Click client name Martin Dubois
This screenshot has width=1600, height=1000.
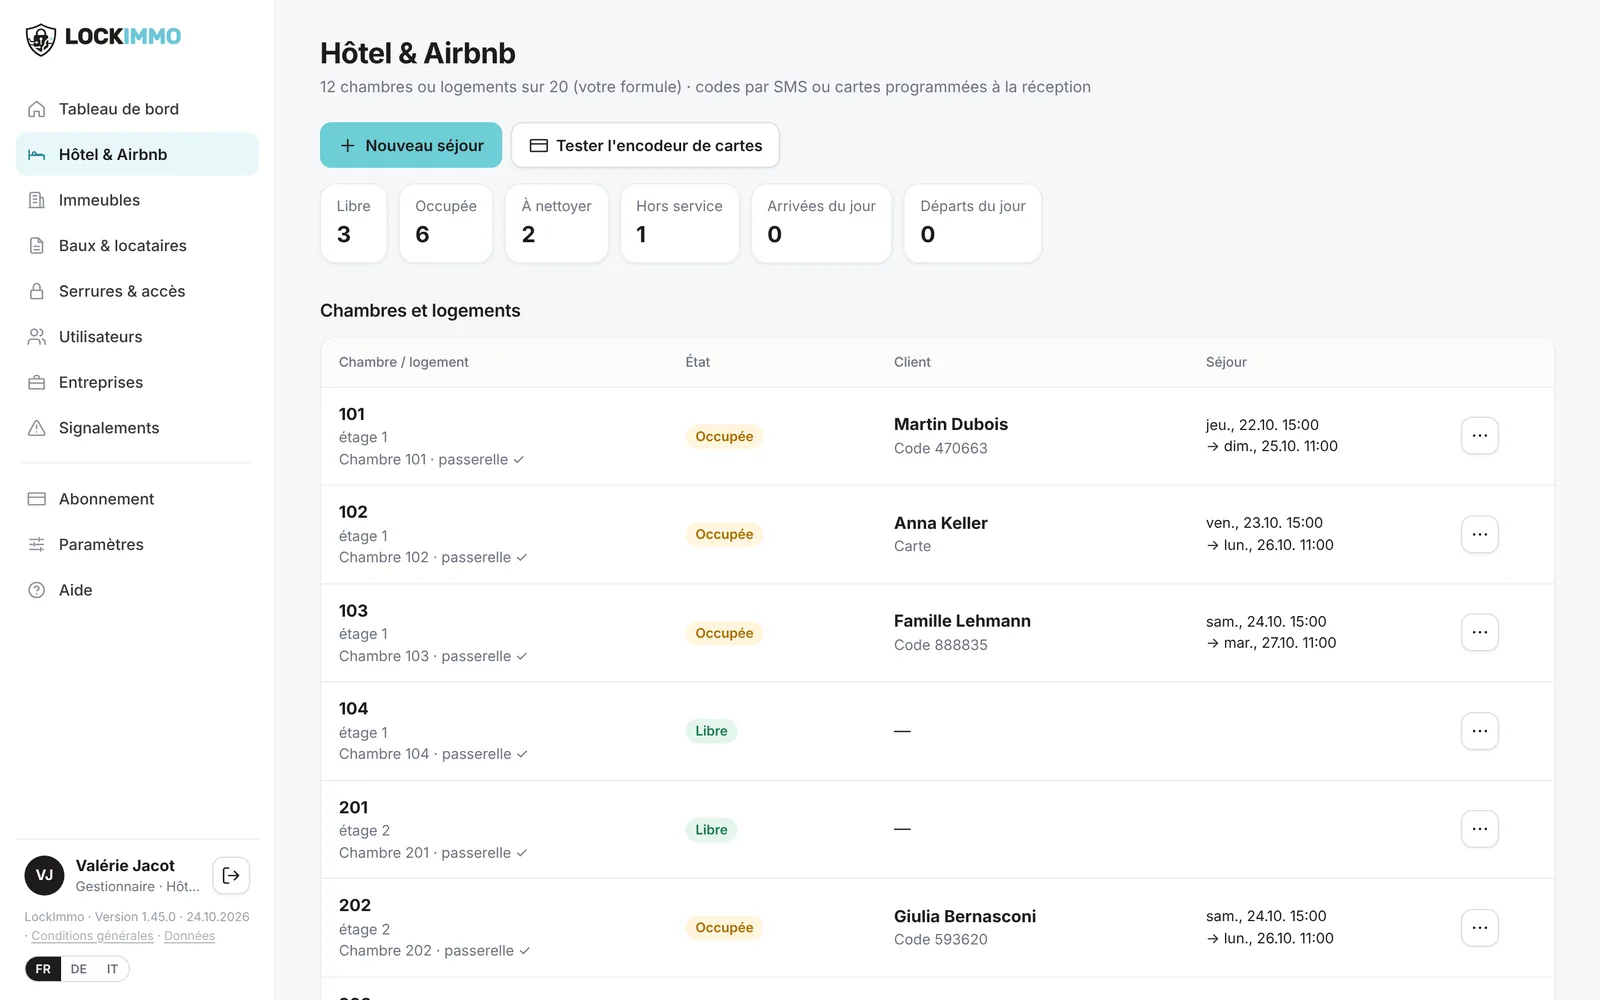click(x=951, y=424)
